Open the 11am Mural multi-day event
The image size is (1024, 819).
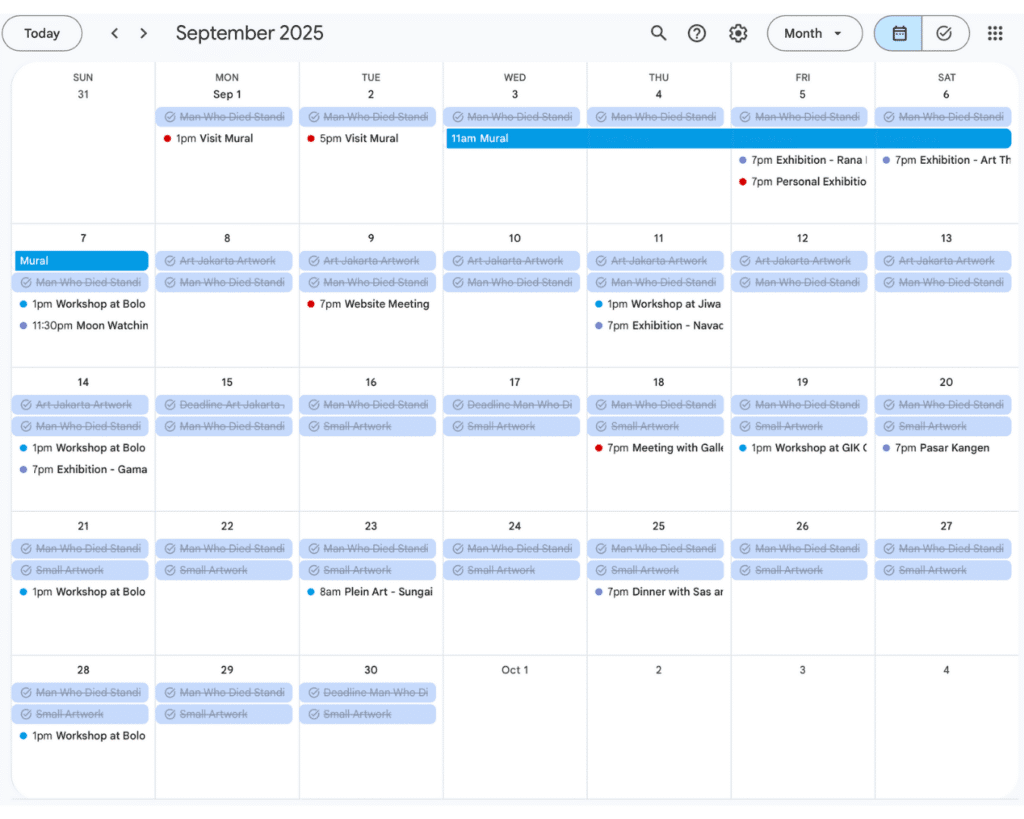point(727,139)
